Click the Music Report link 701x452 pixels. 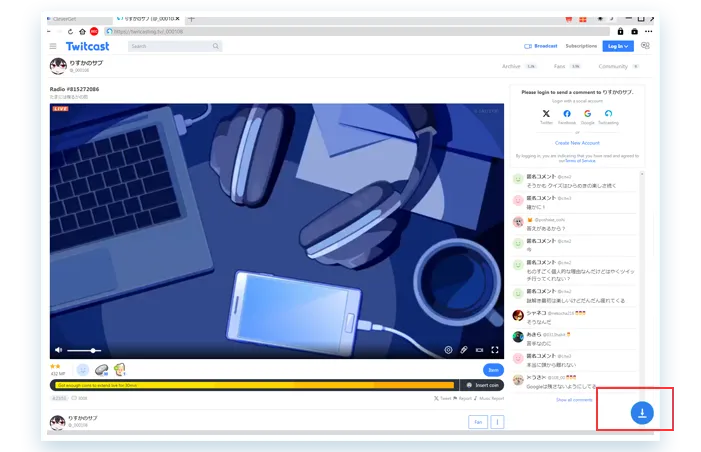point(489,398)
